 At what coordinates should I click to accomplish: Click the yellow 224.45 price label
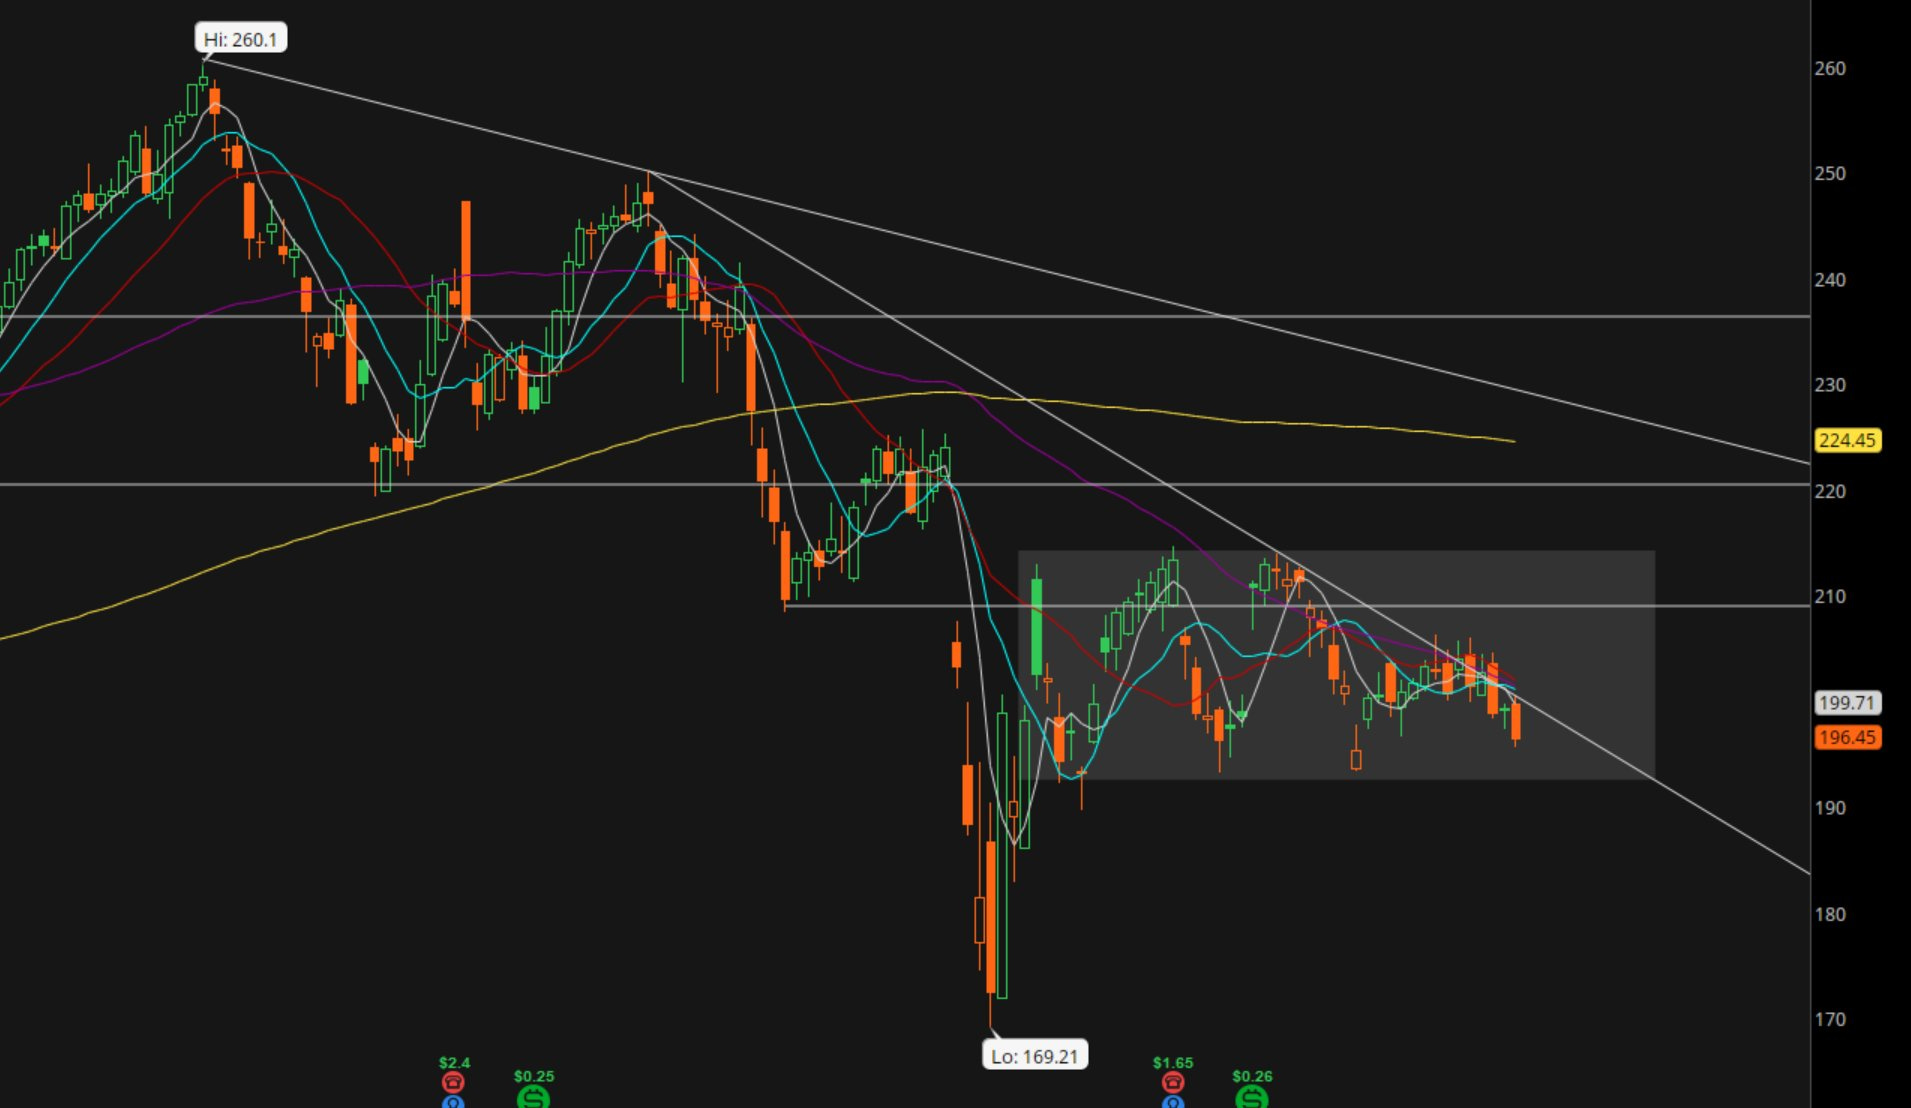pos(1847,440)
